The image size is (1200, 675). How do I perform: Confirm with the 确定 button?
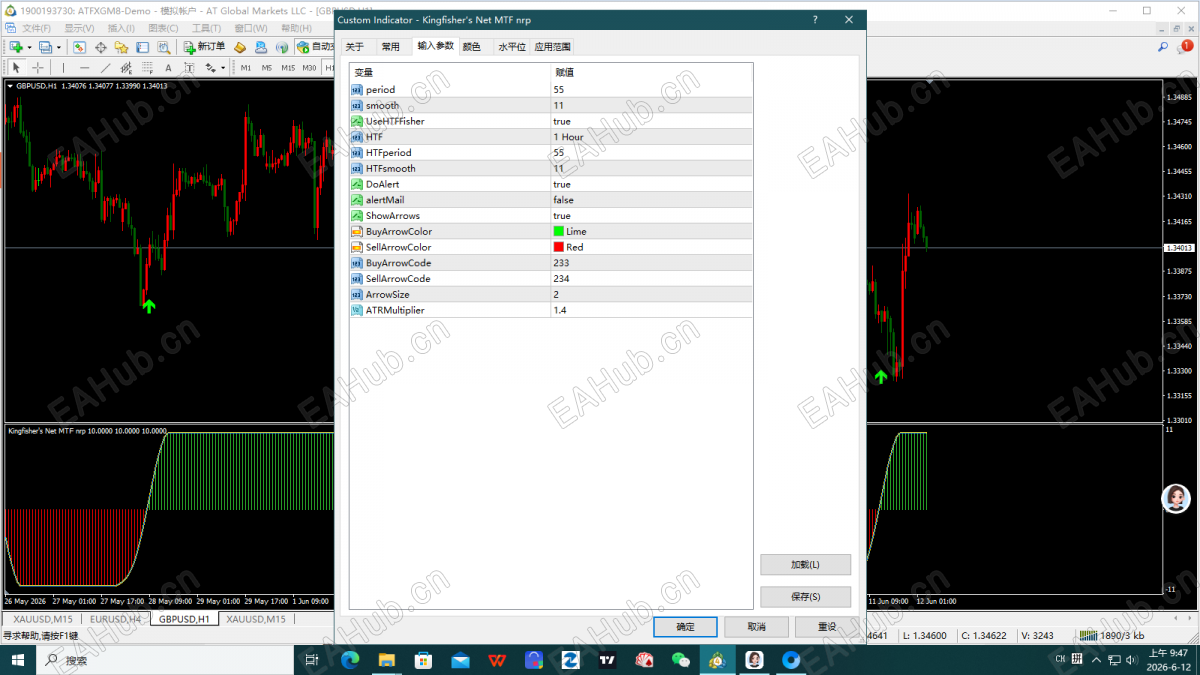[x=685, y=627]
